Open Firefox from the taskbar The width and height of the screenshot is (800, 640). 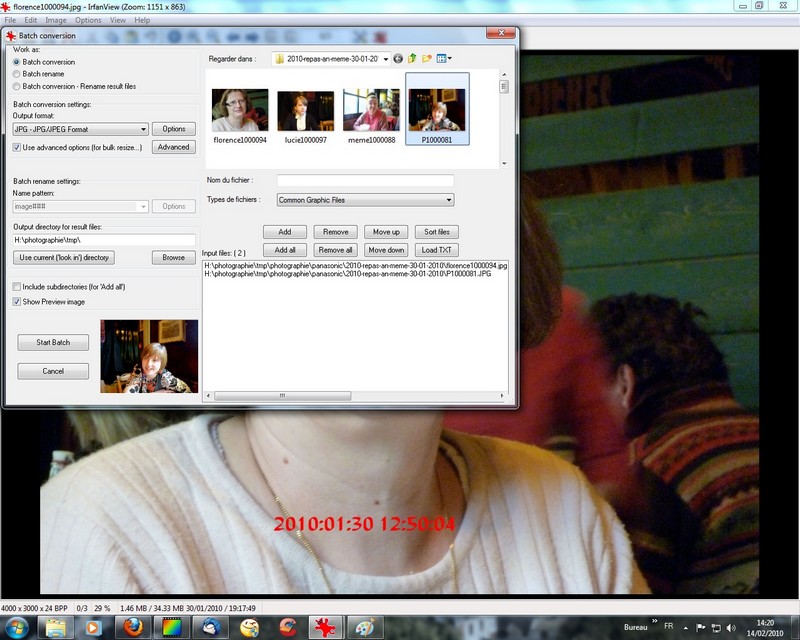(x=133, y=627)
